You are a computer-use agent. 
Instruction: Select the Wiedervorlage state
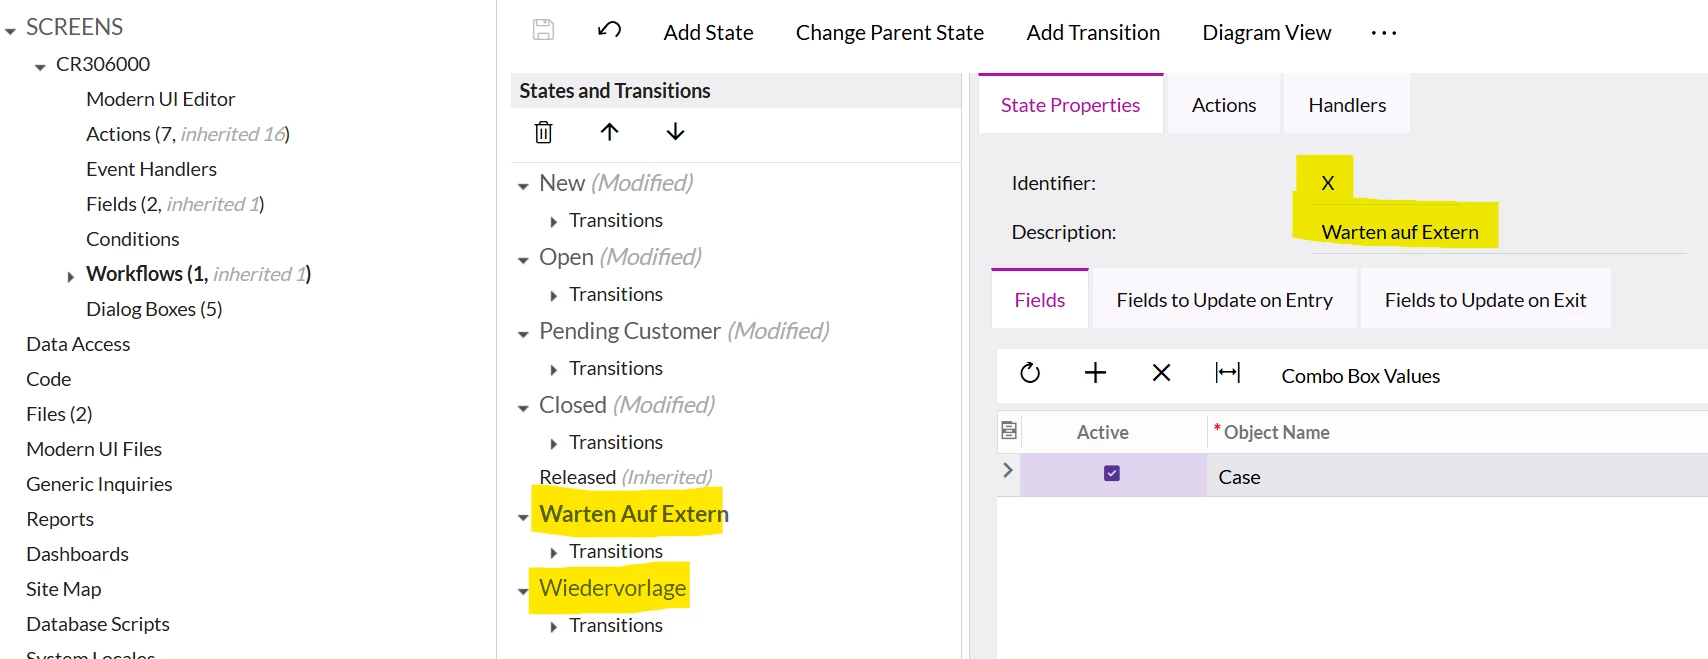click(x=612, y=588)
